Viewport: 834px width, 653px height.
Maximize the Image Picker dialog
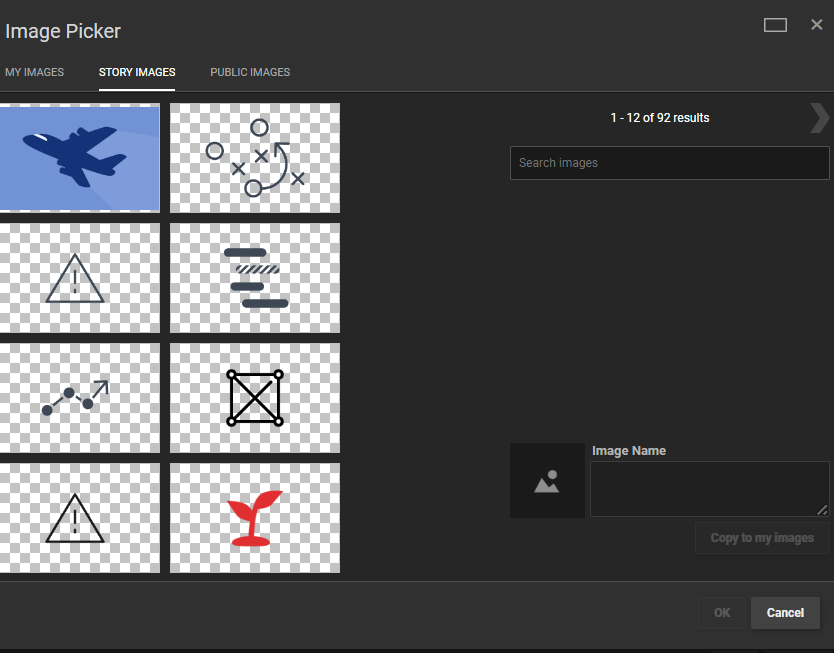click(775, 25)
